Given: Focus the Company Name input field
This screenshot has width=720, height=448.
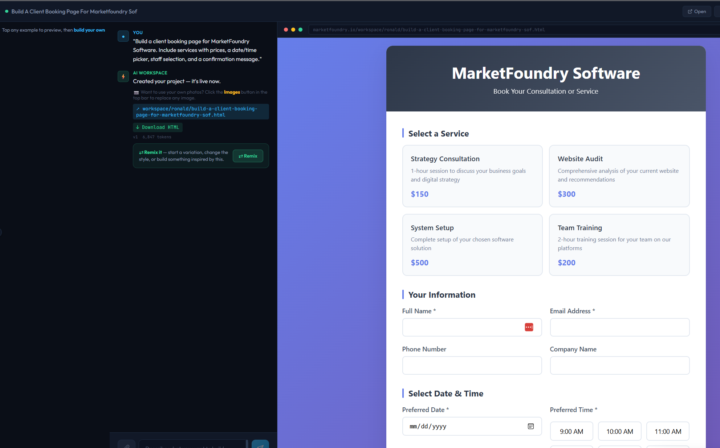Looking at the screenshot, I should click(619, 365).
